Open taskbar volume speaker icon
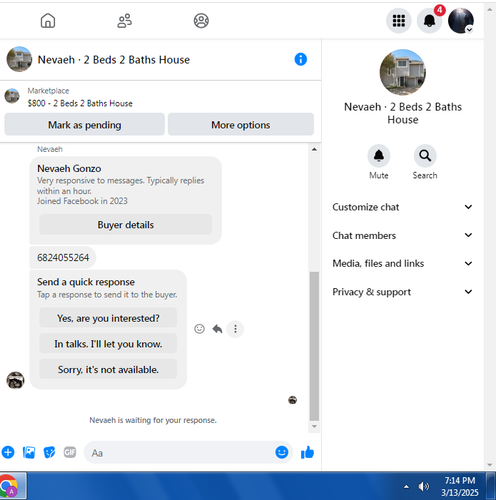This screenshot has width=496, height=500. [424, 487]
